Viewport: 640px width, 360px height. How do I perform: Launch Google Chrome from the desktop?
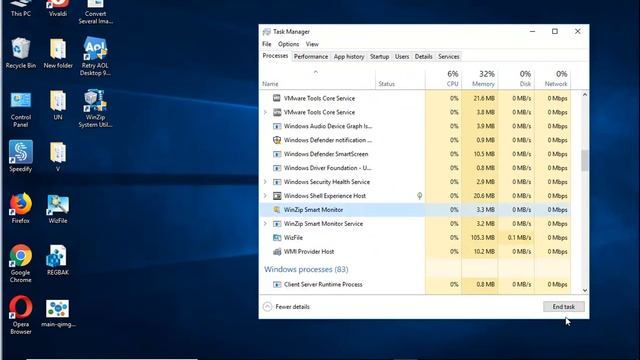20,263
